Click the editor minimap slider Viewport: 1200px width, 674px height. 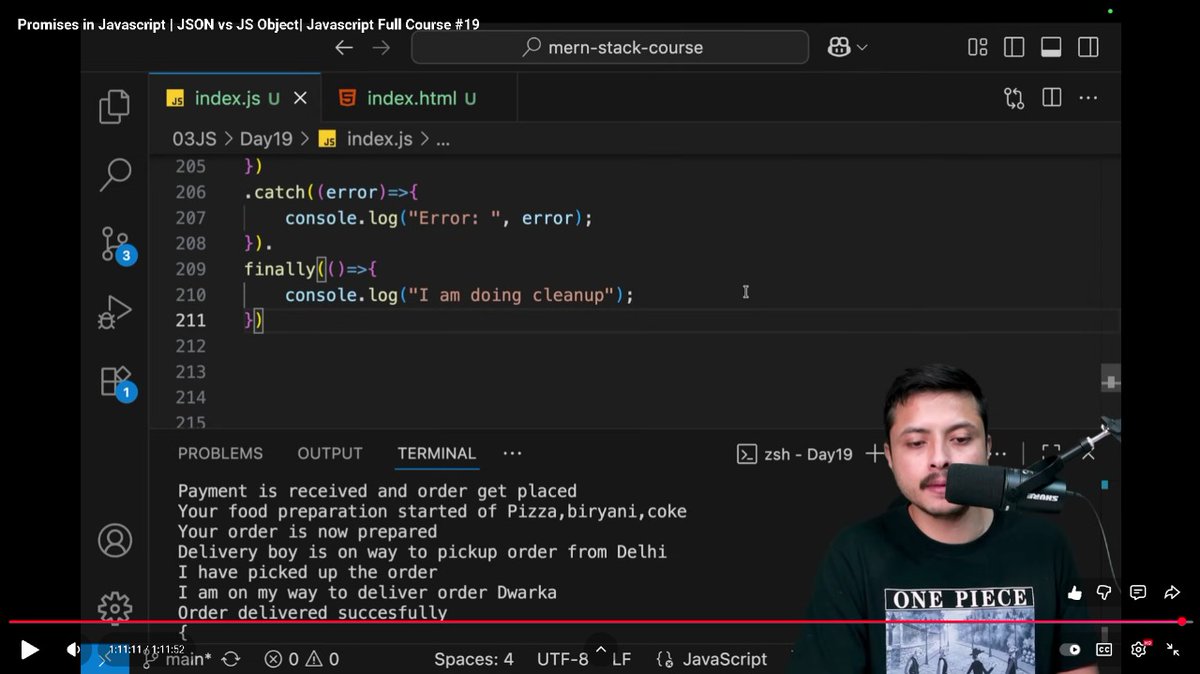pyautogui.click(x=1110, y=381)
